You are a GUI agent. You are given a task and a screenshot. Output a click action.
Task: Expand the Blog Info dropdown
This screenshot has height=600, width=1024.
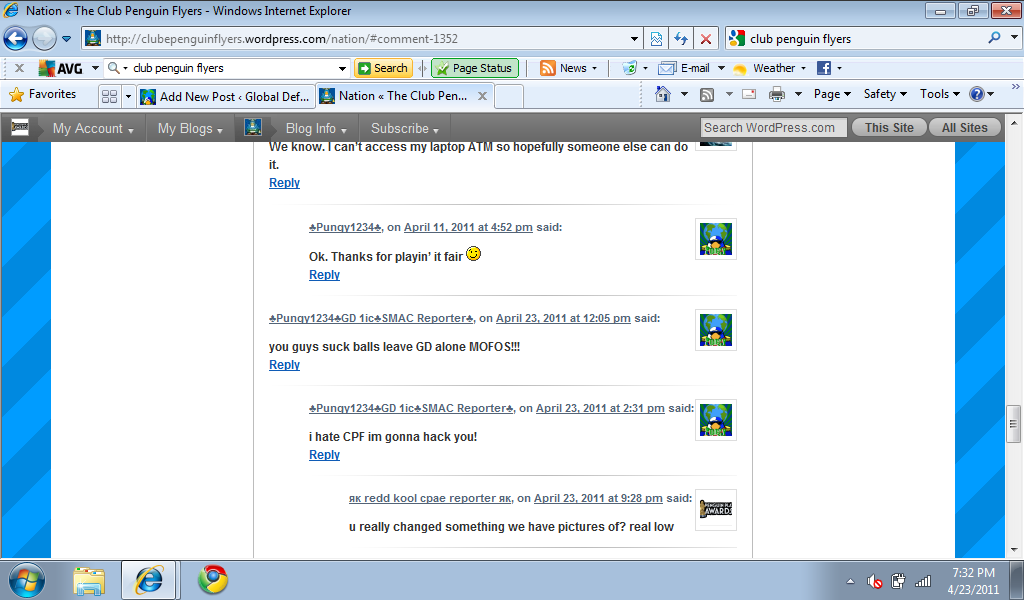tap(315, 128)
